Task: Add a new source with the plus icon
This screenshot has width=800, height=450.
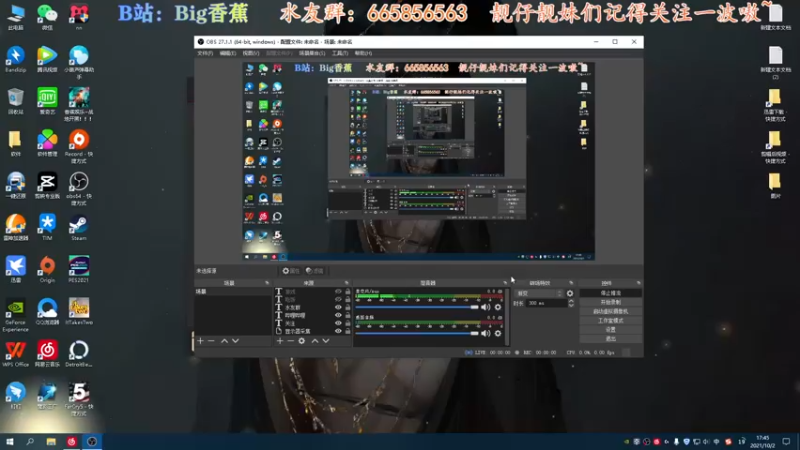Action: coord(280,341)
